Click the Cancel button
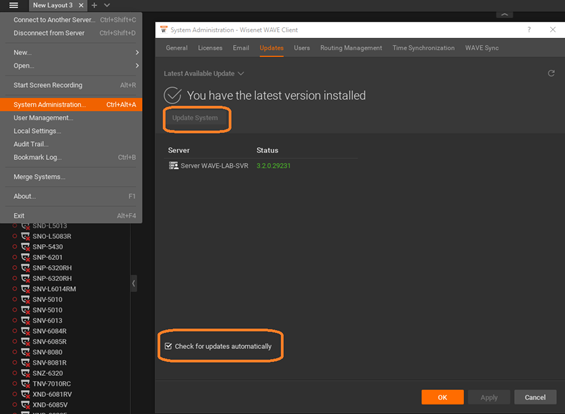This screenshot has height=414, width=565. coord(535,397)
